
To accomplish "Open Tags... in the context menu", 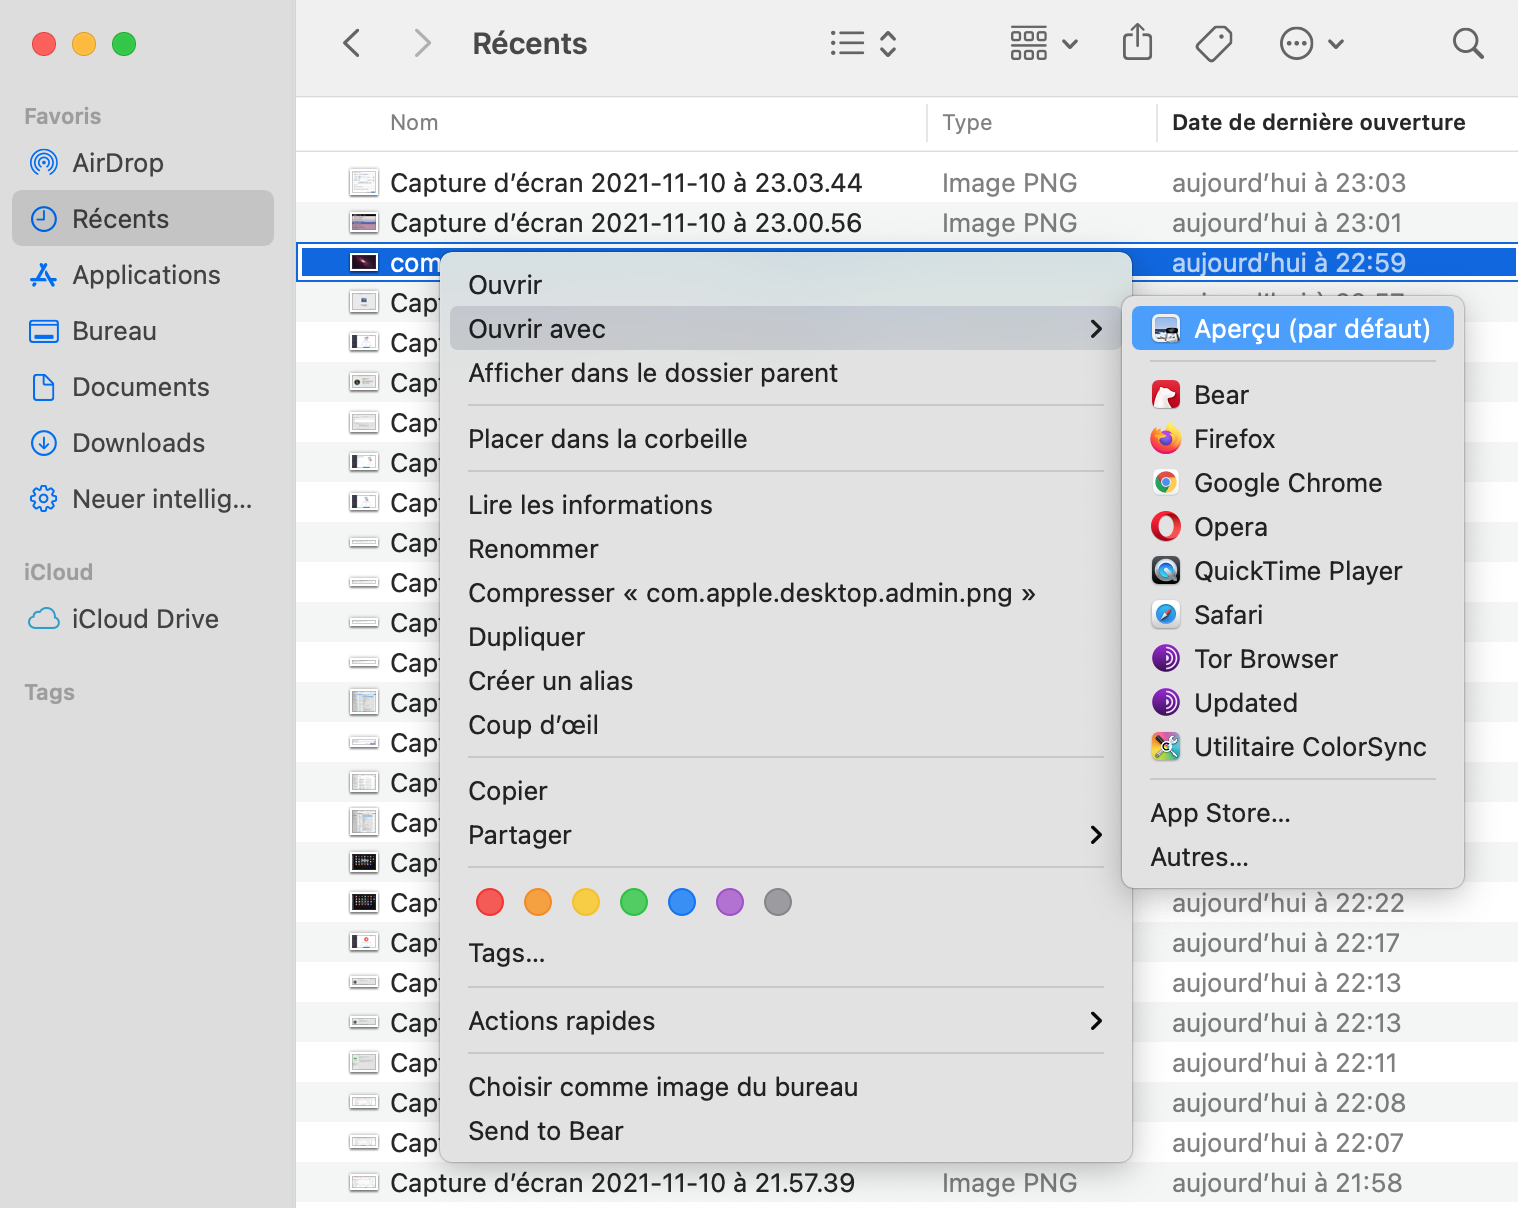I will click(785, 953).
